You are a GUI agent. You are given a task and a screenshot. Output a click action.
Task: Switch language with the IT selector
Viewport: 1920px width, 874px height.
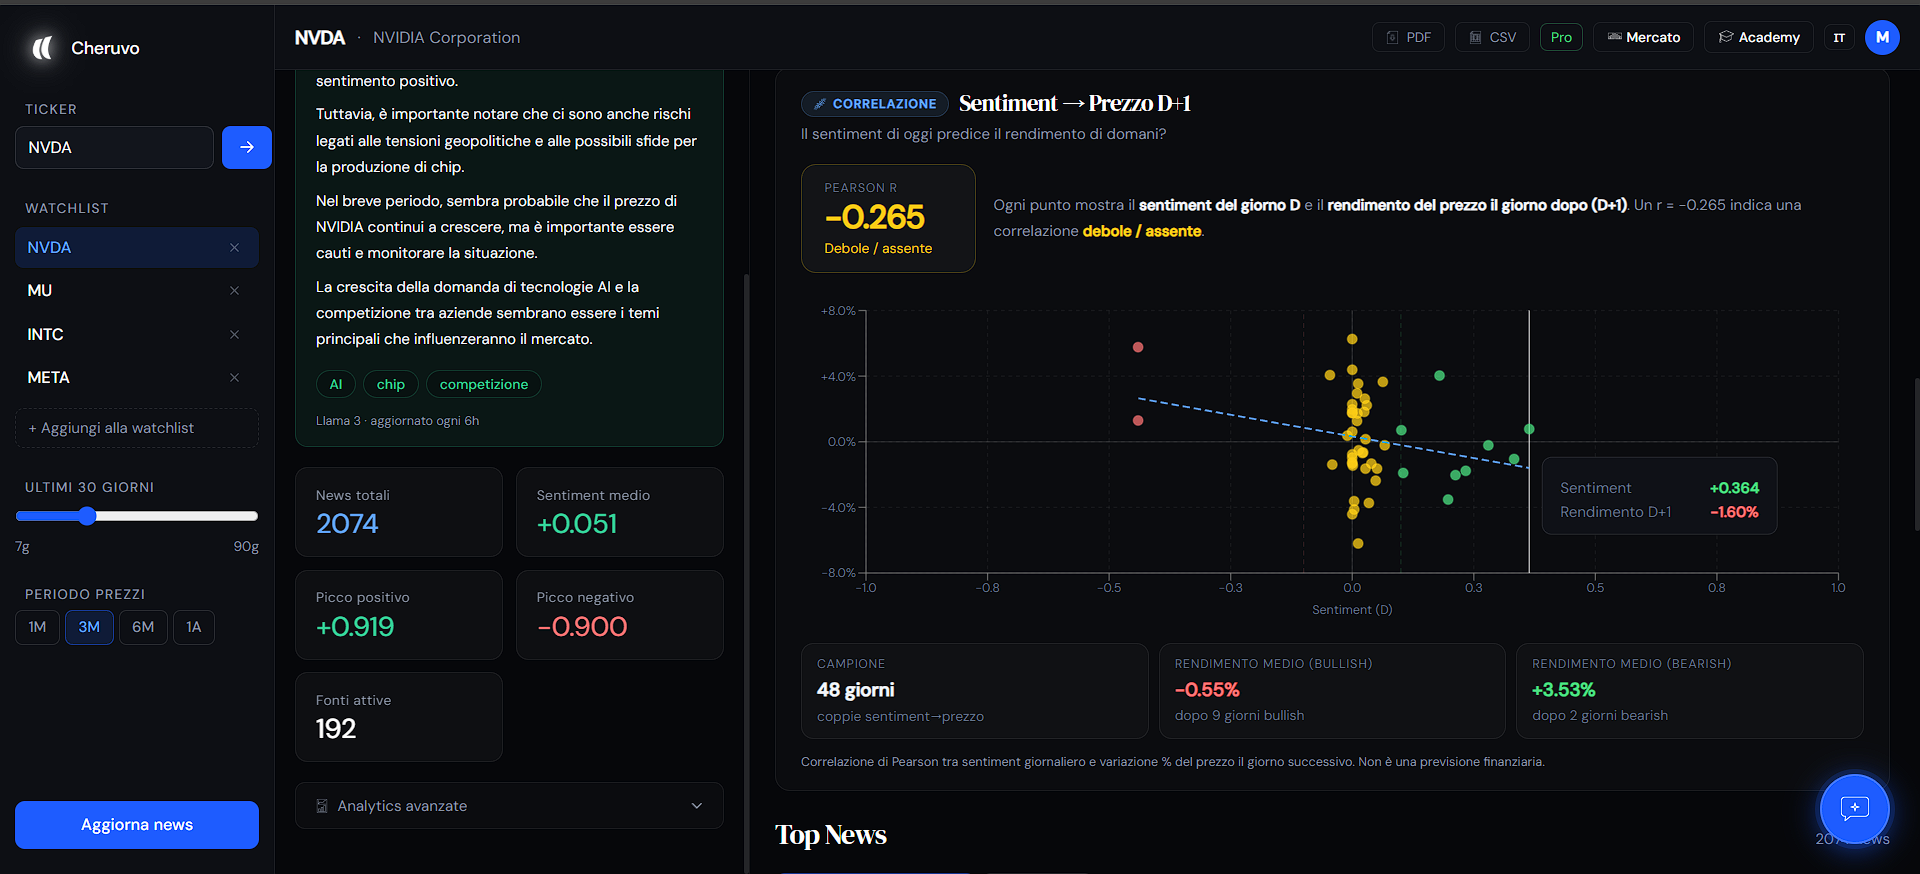click(1839, 38)
